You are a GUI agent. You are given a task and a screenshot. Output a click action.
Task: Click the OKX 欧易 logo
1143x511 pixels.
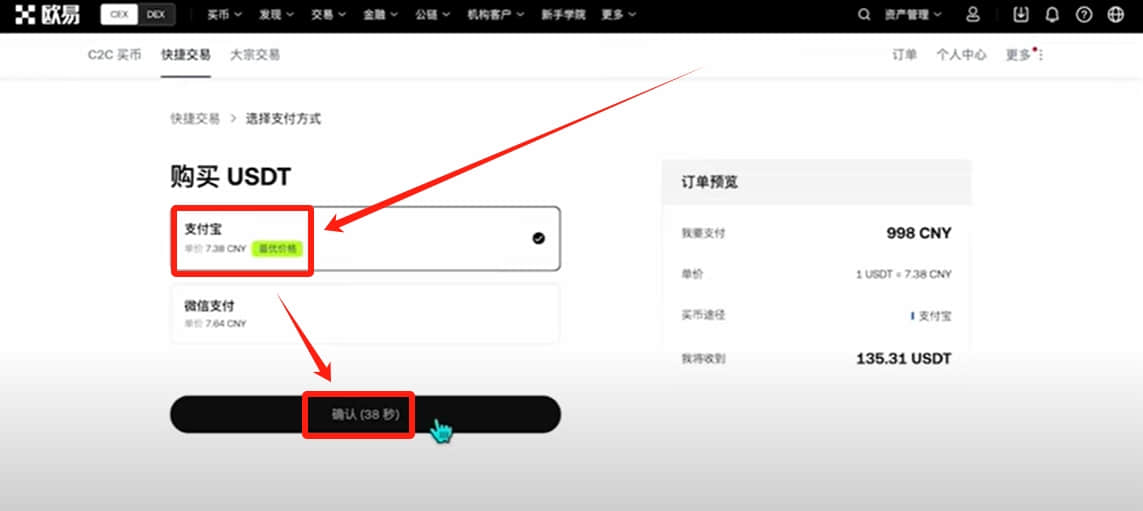point(47,15)
